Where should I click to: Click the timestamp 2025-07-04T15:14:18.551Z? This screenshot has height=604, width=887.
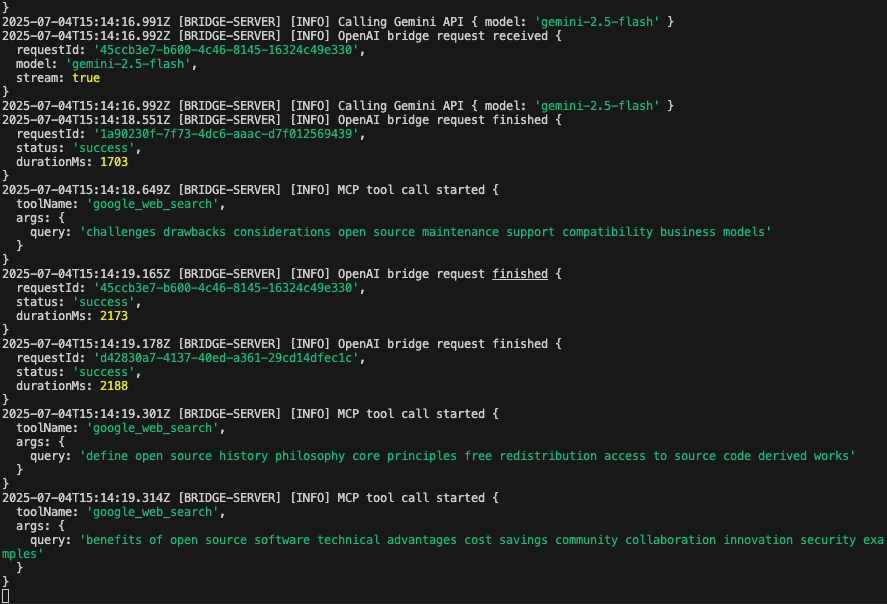[x=86, y=119]
